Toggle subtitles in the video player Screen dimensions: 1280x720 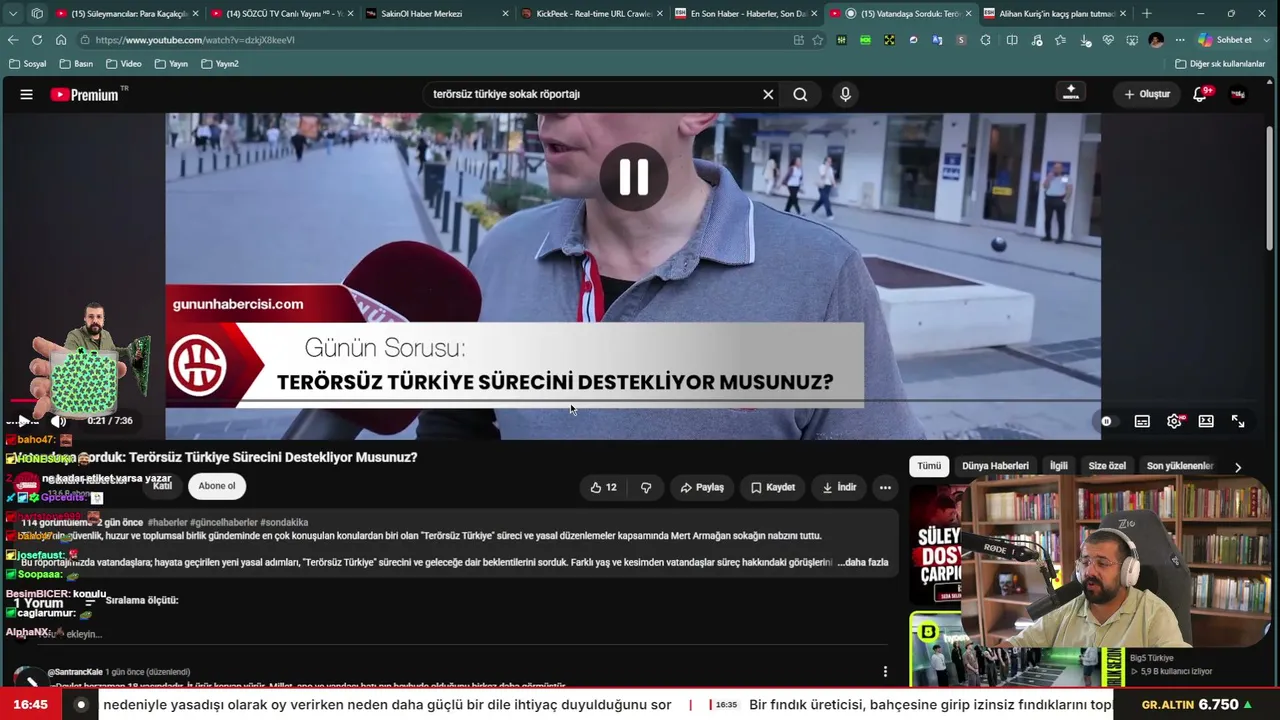pos(1142,421)
